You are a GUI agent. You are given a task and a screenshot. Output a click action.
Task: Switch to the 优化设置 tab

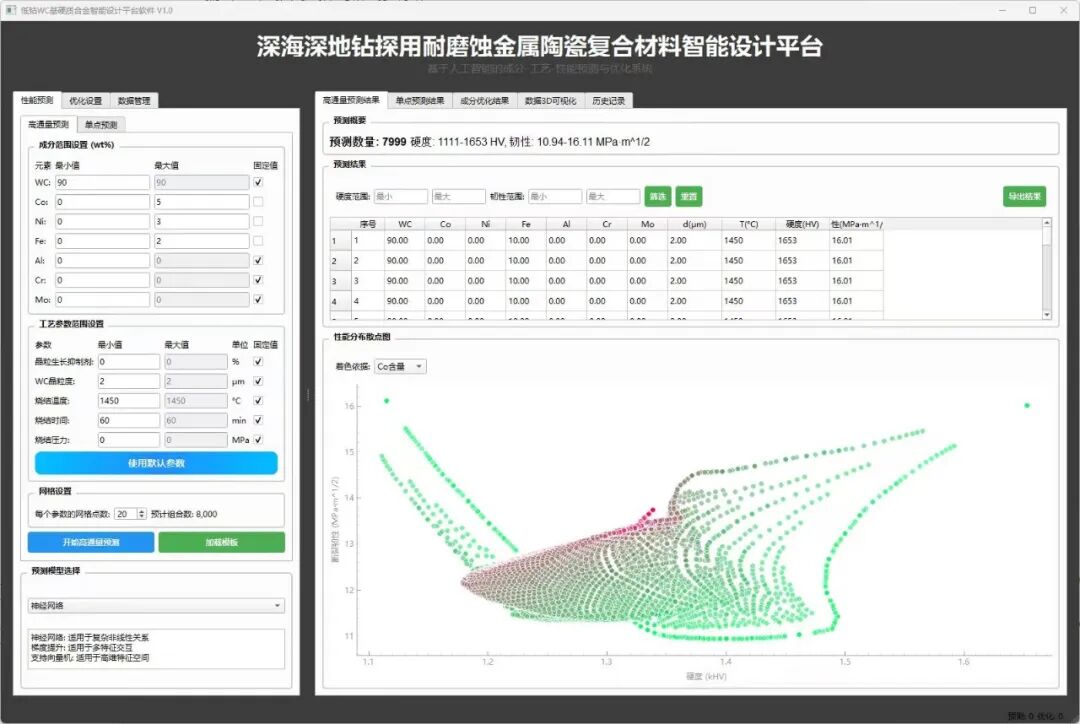coord(85,101)
